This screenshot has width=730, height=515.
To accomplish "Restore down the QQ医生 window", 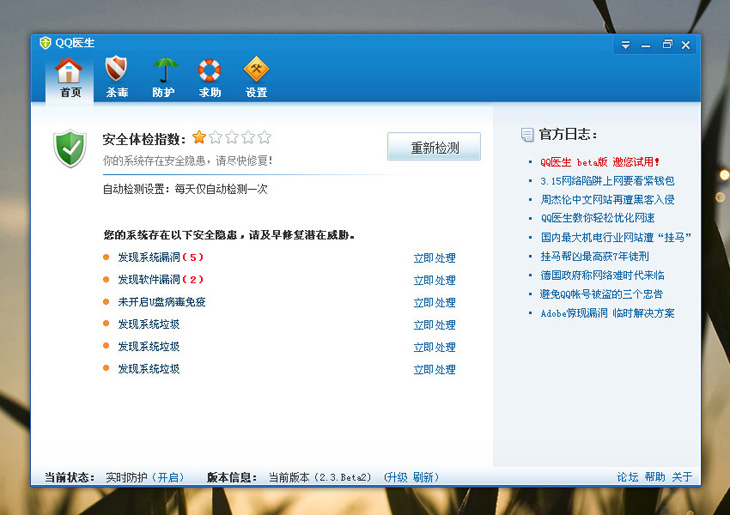I will (x=667, y=45).
